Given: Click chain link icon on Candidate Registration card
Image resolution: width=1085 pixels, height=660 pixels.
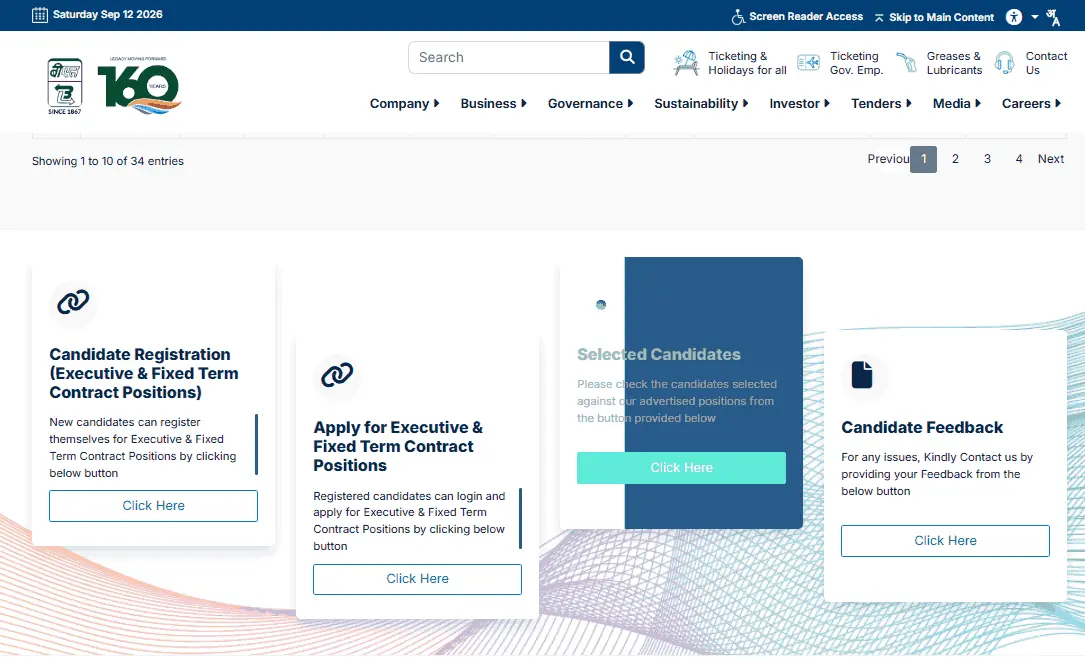Looking at the screenshot, I should (x=73, y=302).
